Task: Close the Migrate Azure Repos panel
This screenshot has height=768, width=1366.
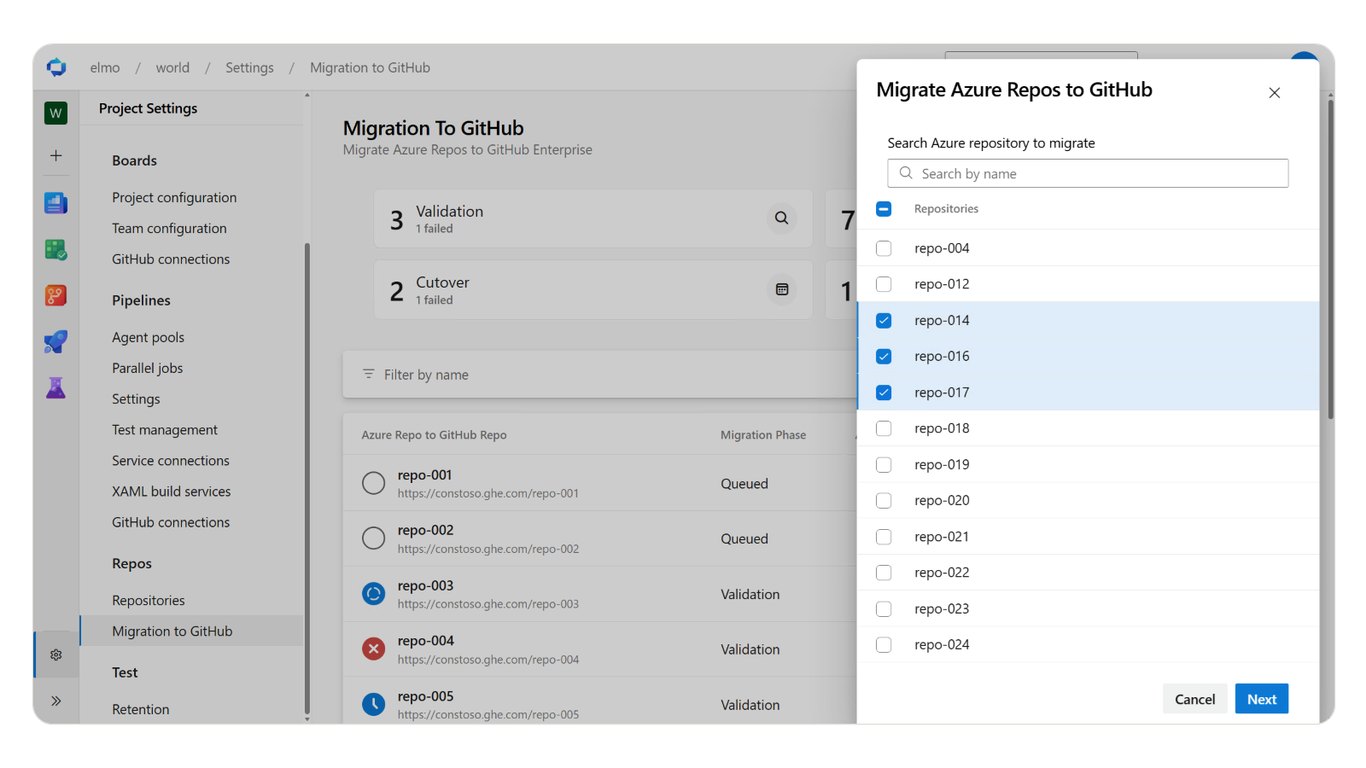Action: [1274, 93]
